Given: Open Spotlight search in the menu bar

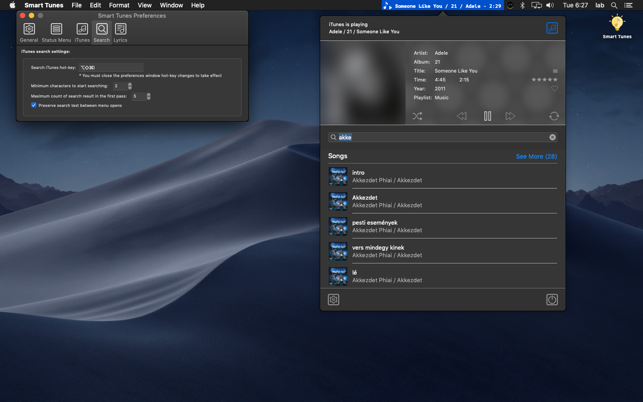Looking at the screenshot, I should (x=614, y=5).
